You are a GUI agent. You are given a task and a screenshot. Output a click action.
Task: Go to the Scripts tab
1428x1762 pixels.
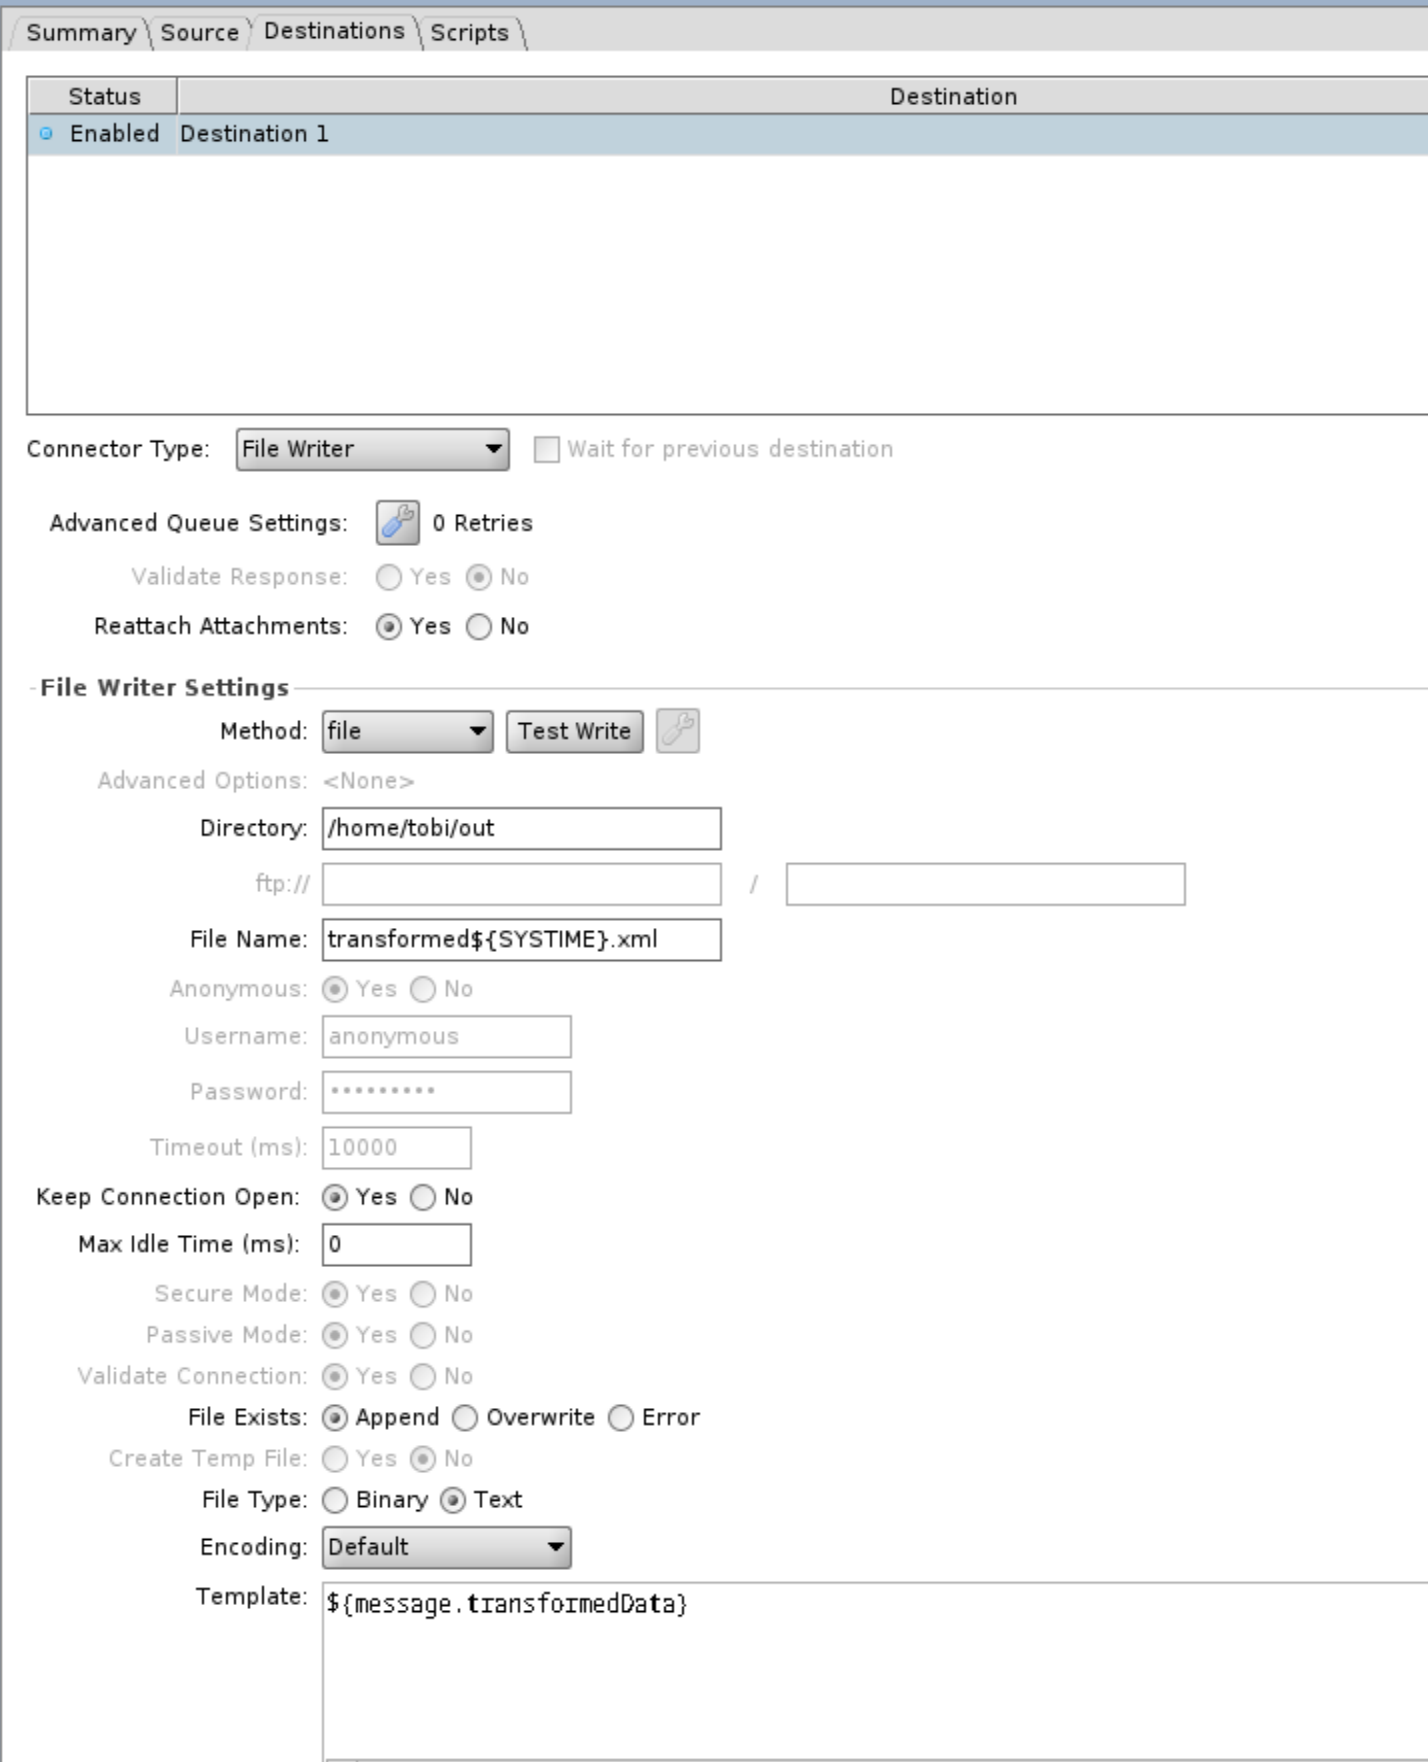coord(469,33)
